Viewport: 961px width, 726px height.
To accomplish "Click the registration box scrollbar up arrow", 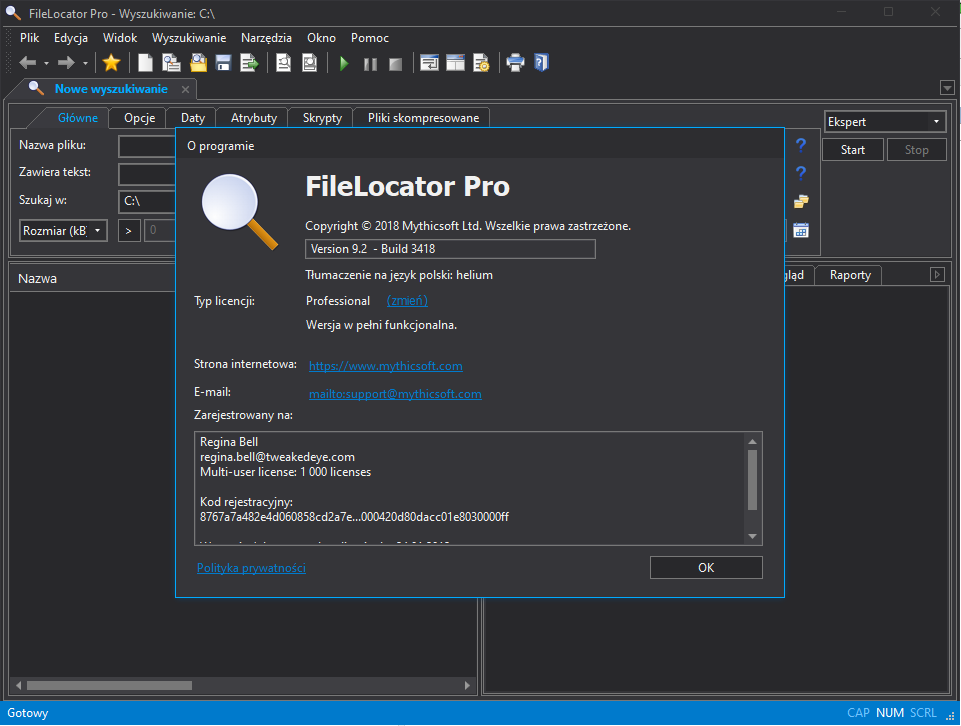I will point(753,441).
